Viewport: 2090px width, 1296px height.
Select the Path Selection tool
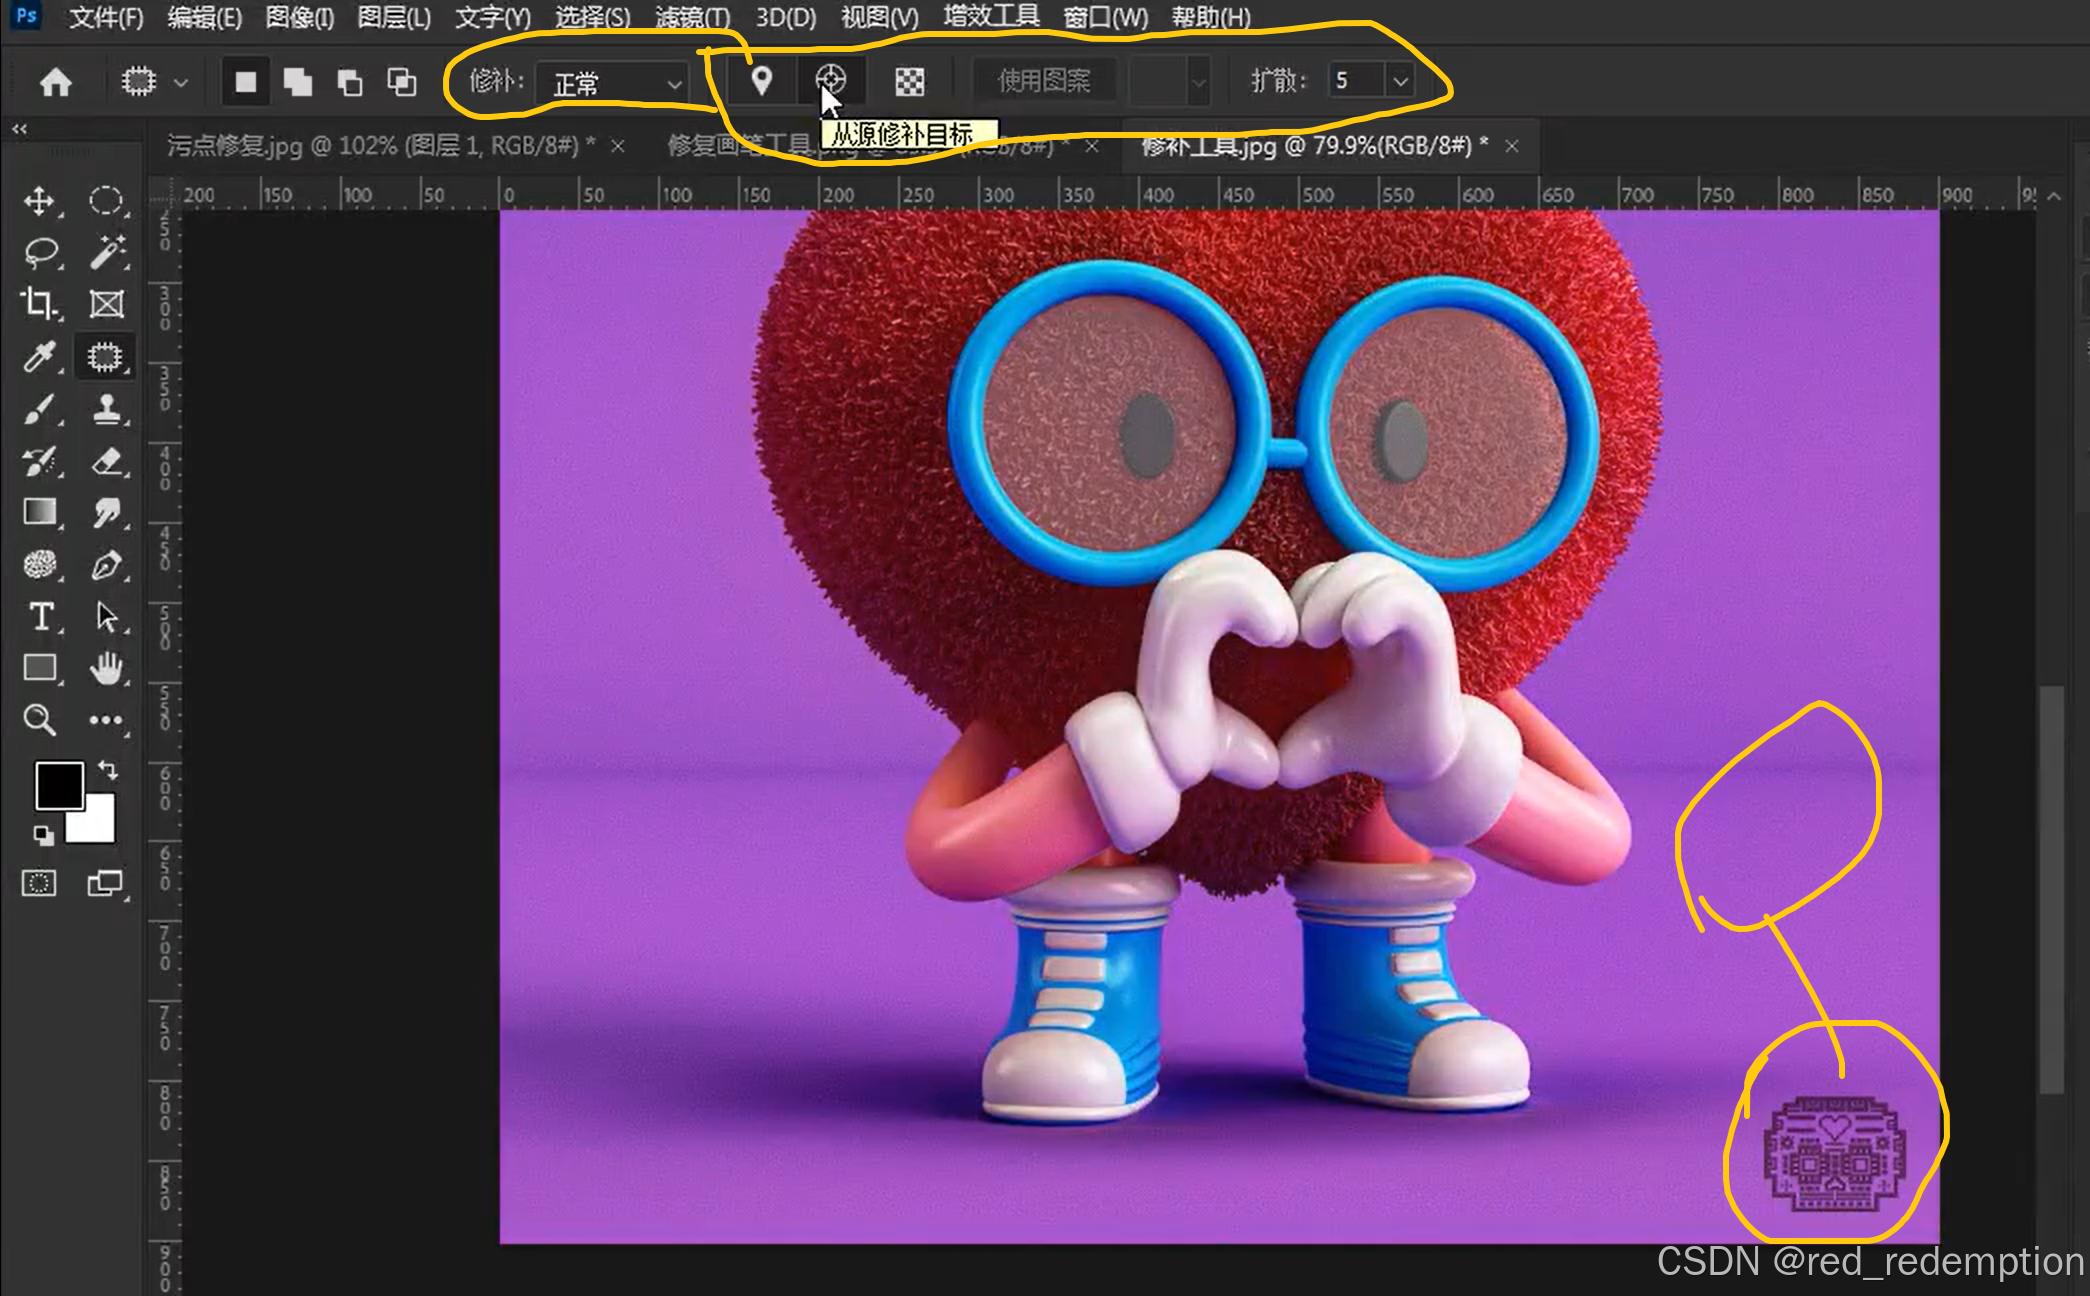click(x=106, y=617)
